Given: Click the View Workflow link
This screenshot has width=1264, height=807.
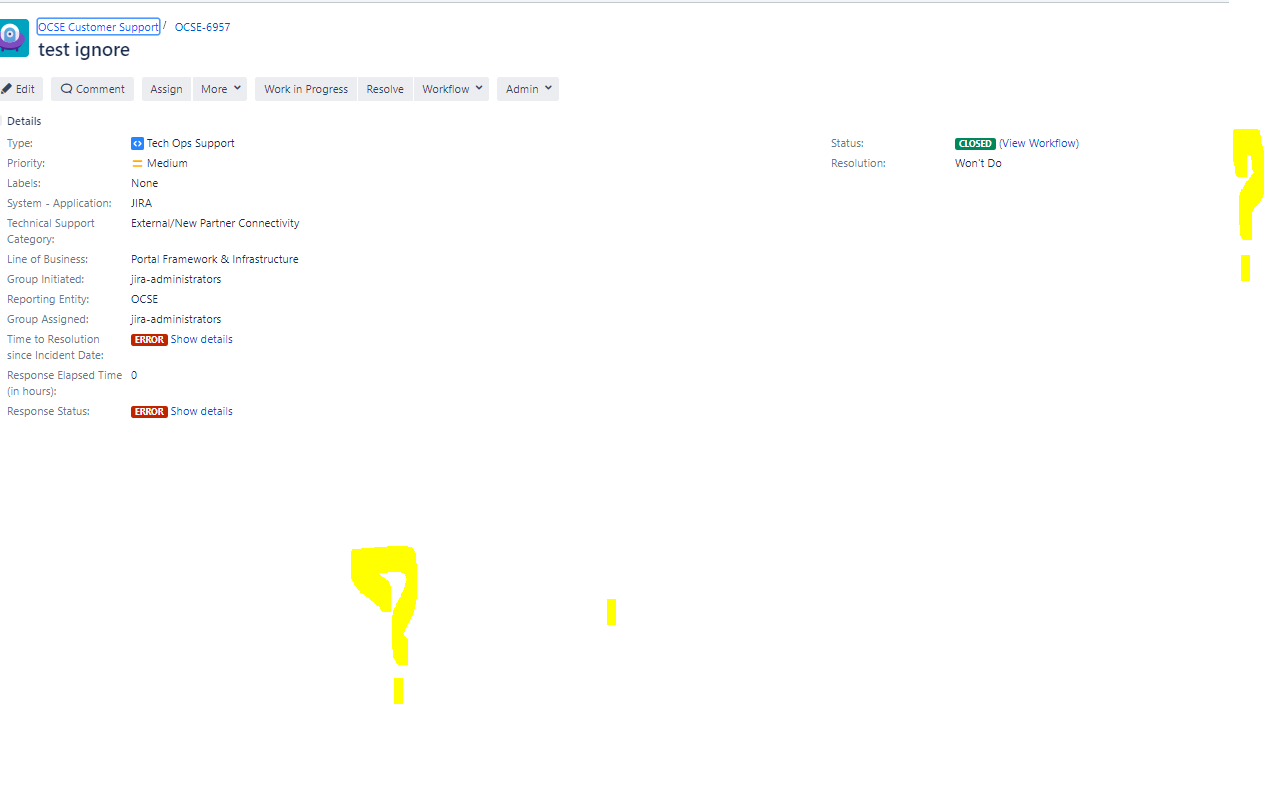Looking at the screenshot, I should pos(1039,143).
